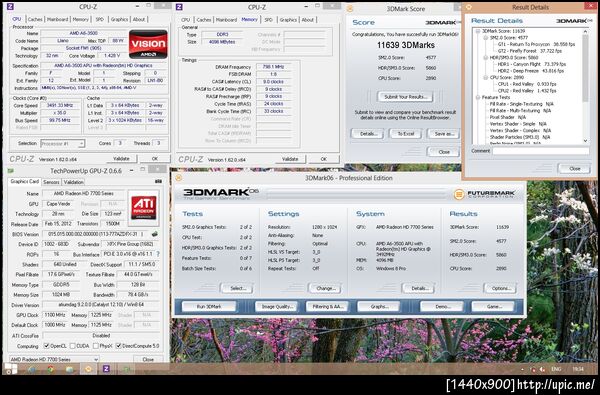Click the Run 3DMark button
600x395 pixels.
click(209, 307)
